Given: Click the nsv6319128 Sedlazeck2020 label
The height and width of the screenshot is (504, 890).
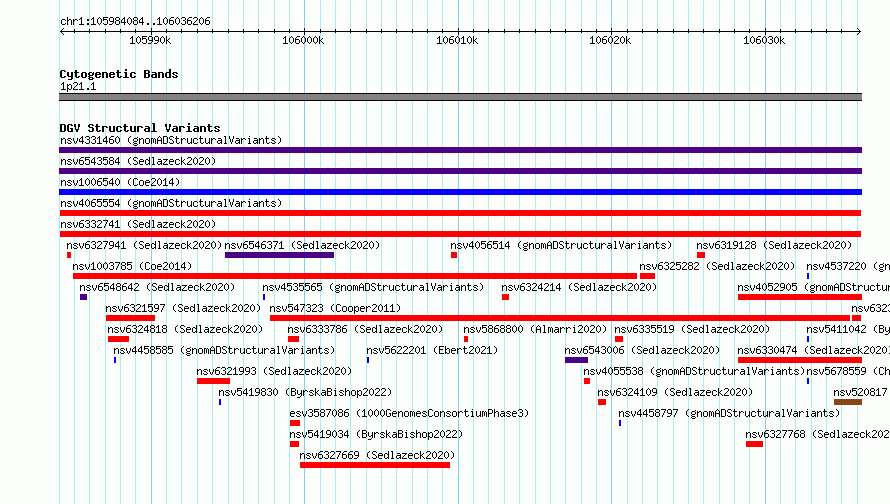Looking at the screenshot, I should pos(774,245).
